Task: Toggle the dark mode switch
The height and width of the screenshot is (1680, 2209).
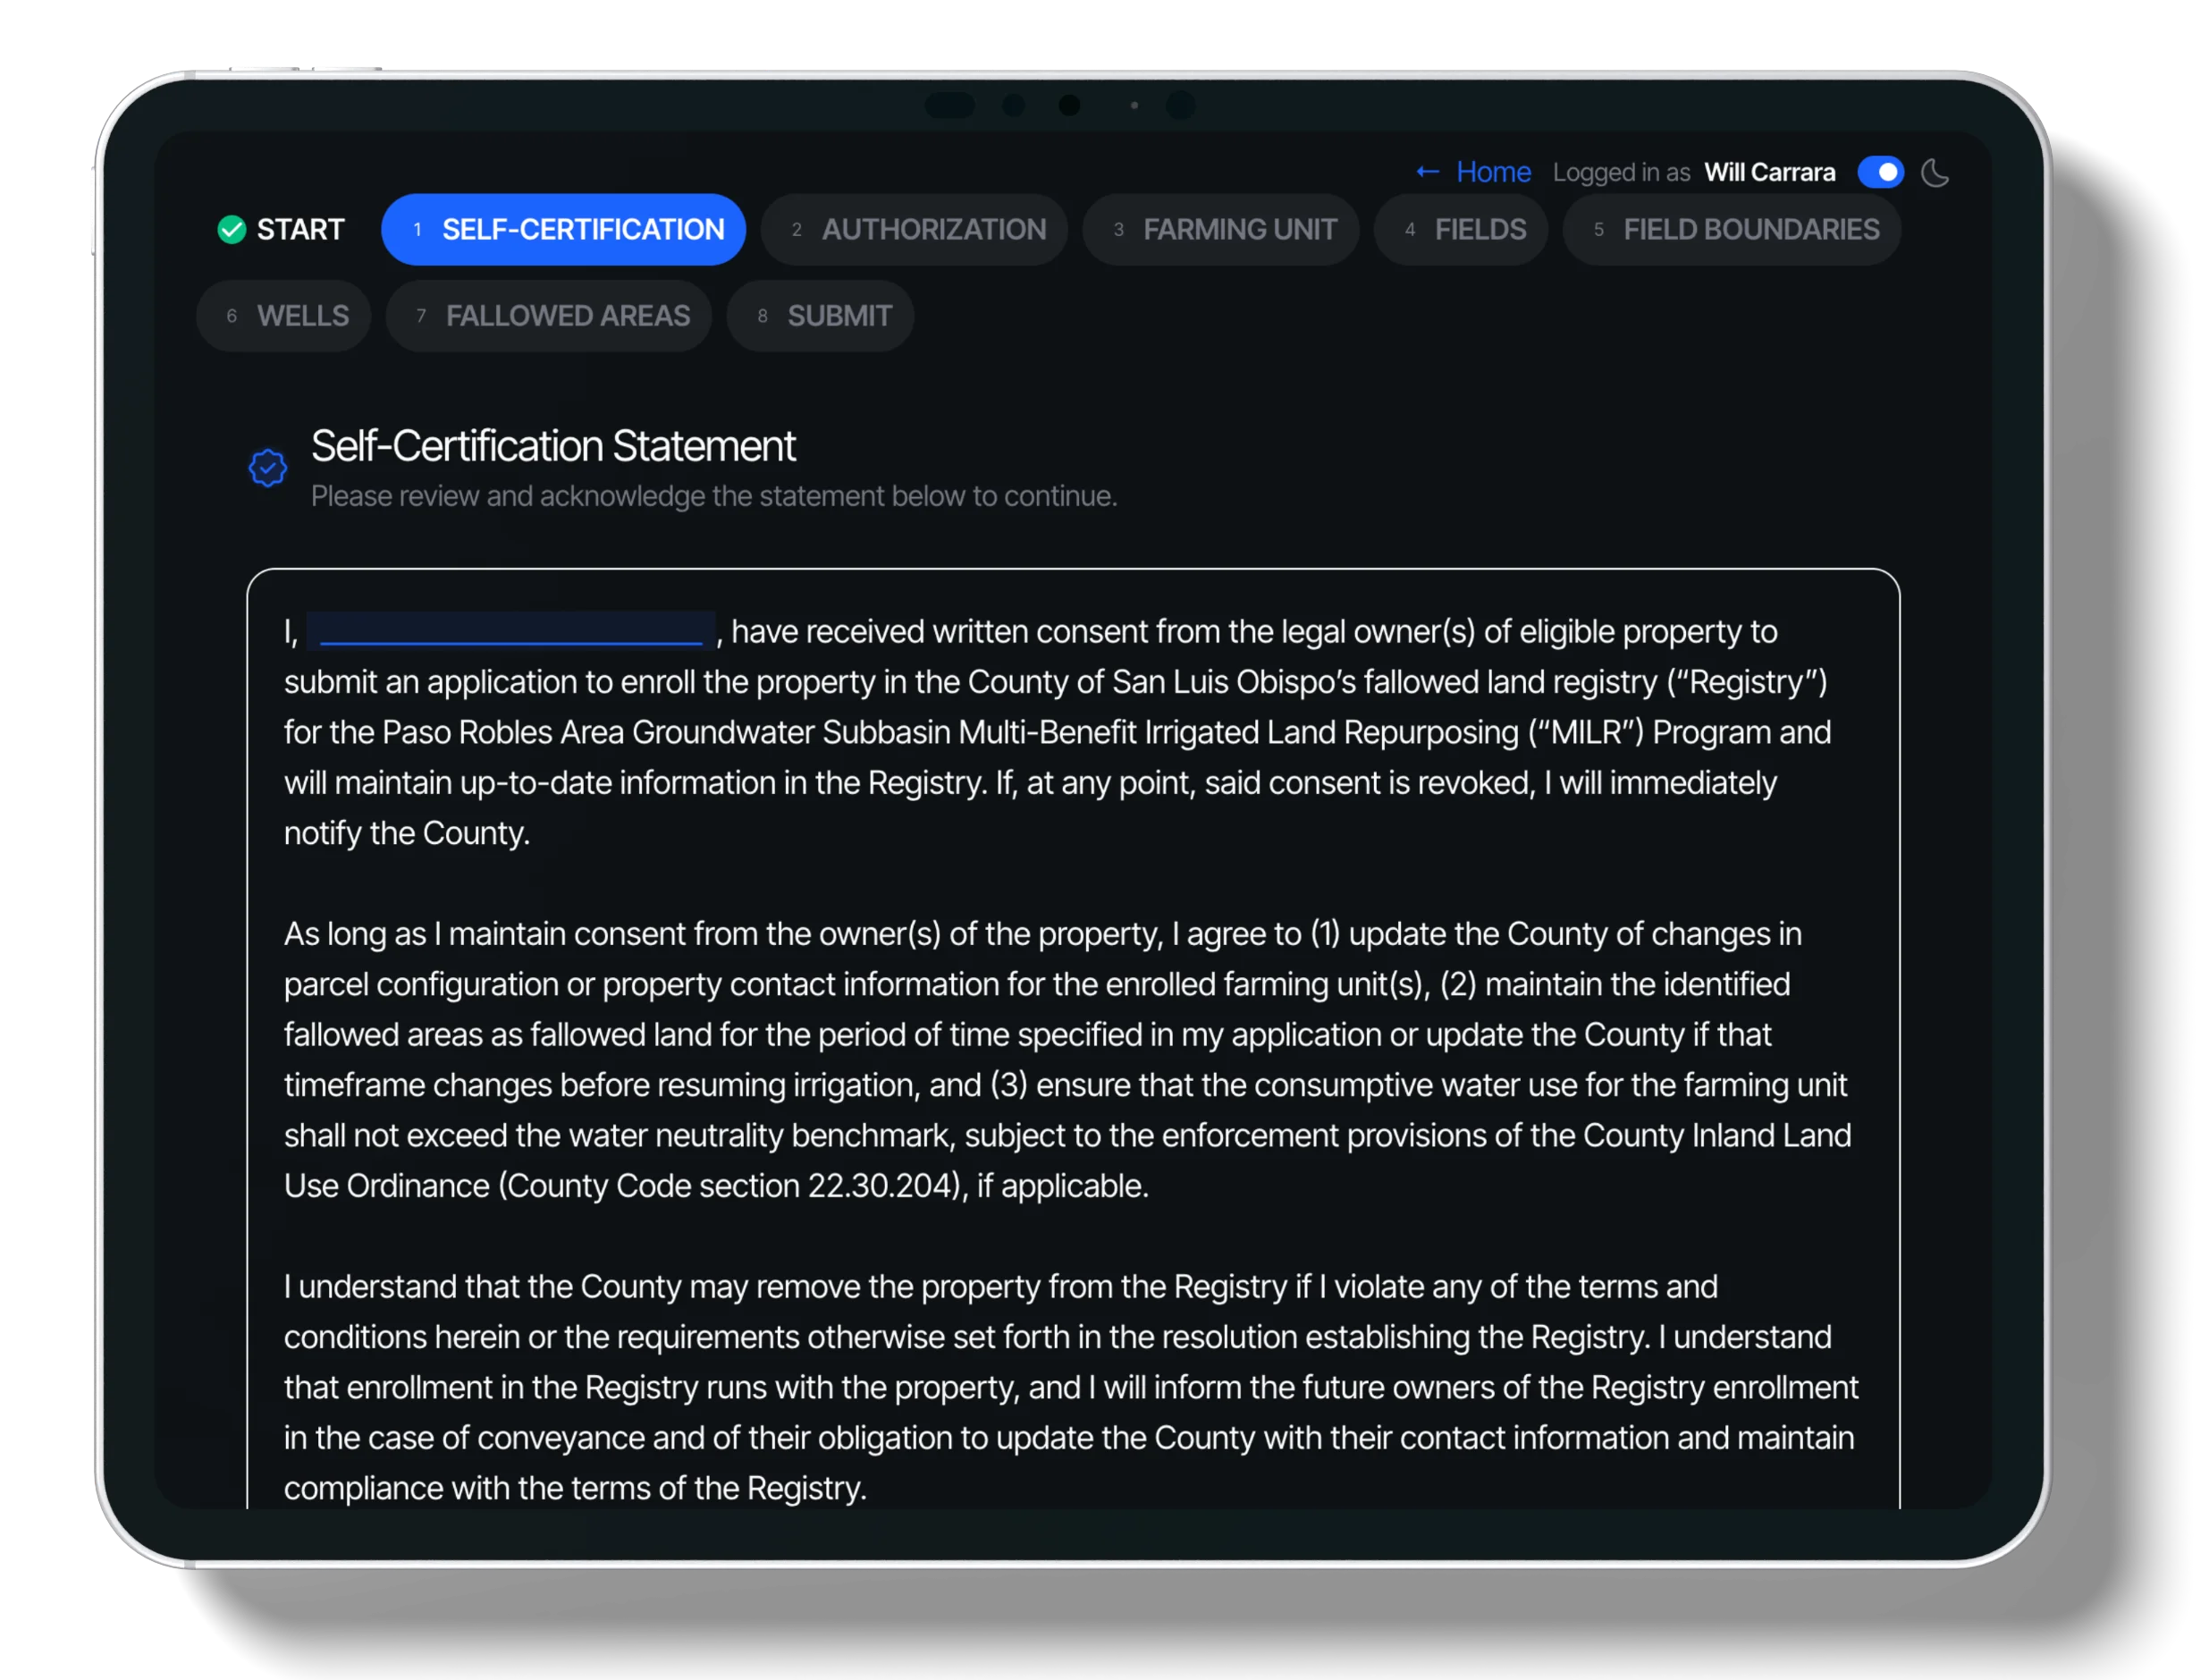Action: pyautogui.click(x=1882, y=172)
